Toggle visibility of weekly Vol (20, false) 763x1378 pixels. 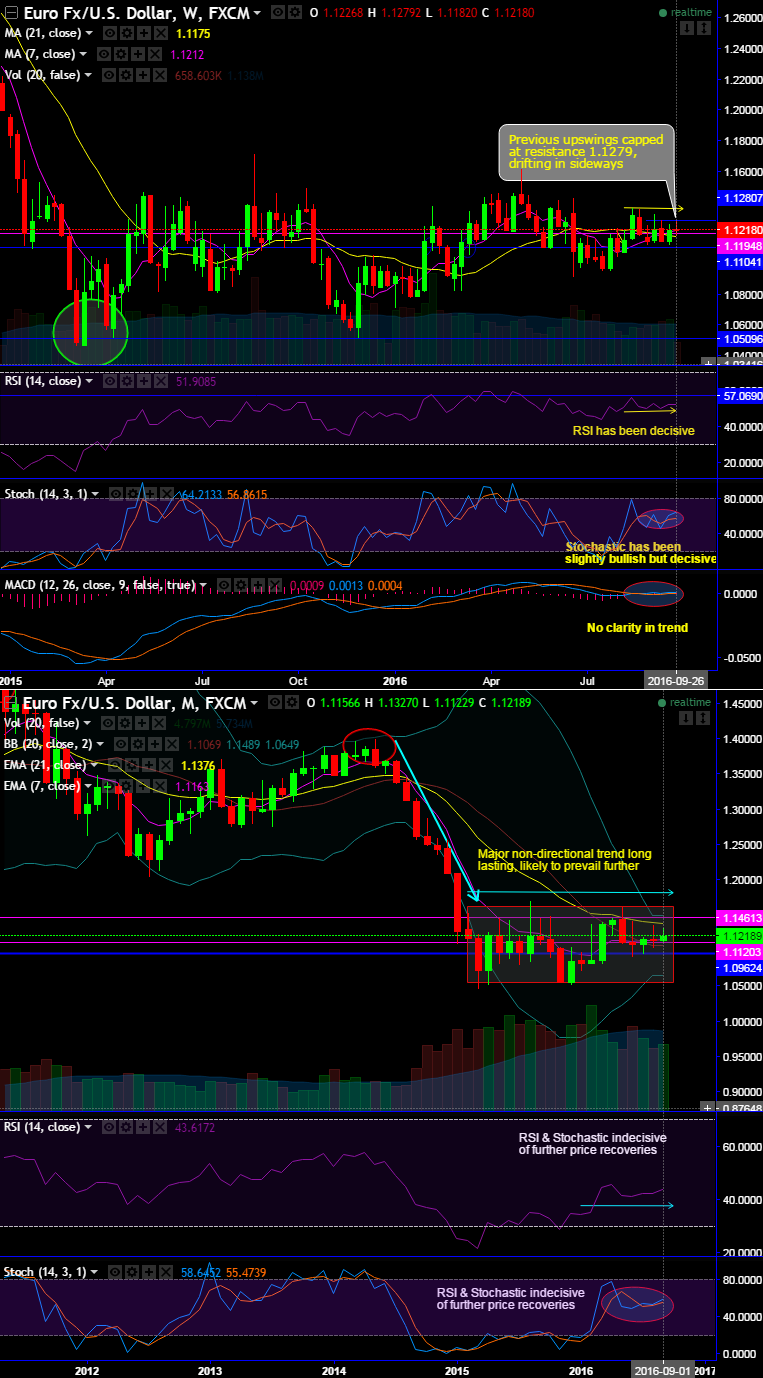tap(110, 75)
